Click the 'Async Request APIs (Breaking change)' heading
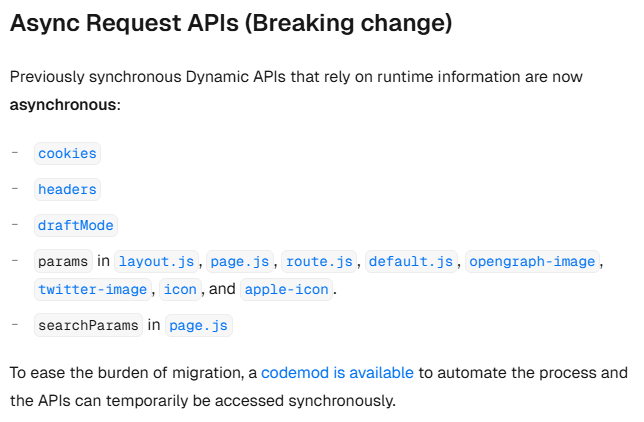This screenshot has height=422, width=644. click(x=231, y=23)
